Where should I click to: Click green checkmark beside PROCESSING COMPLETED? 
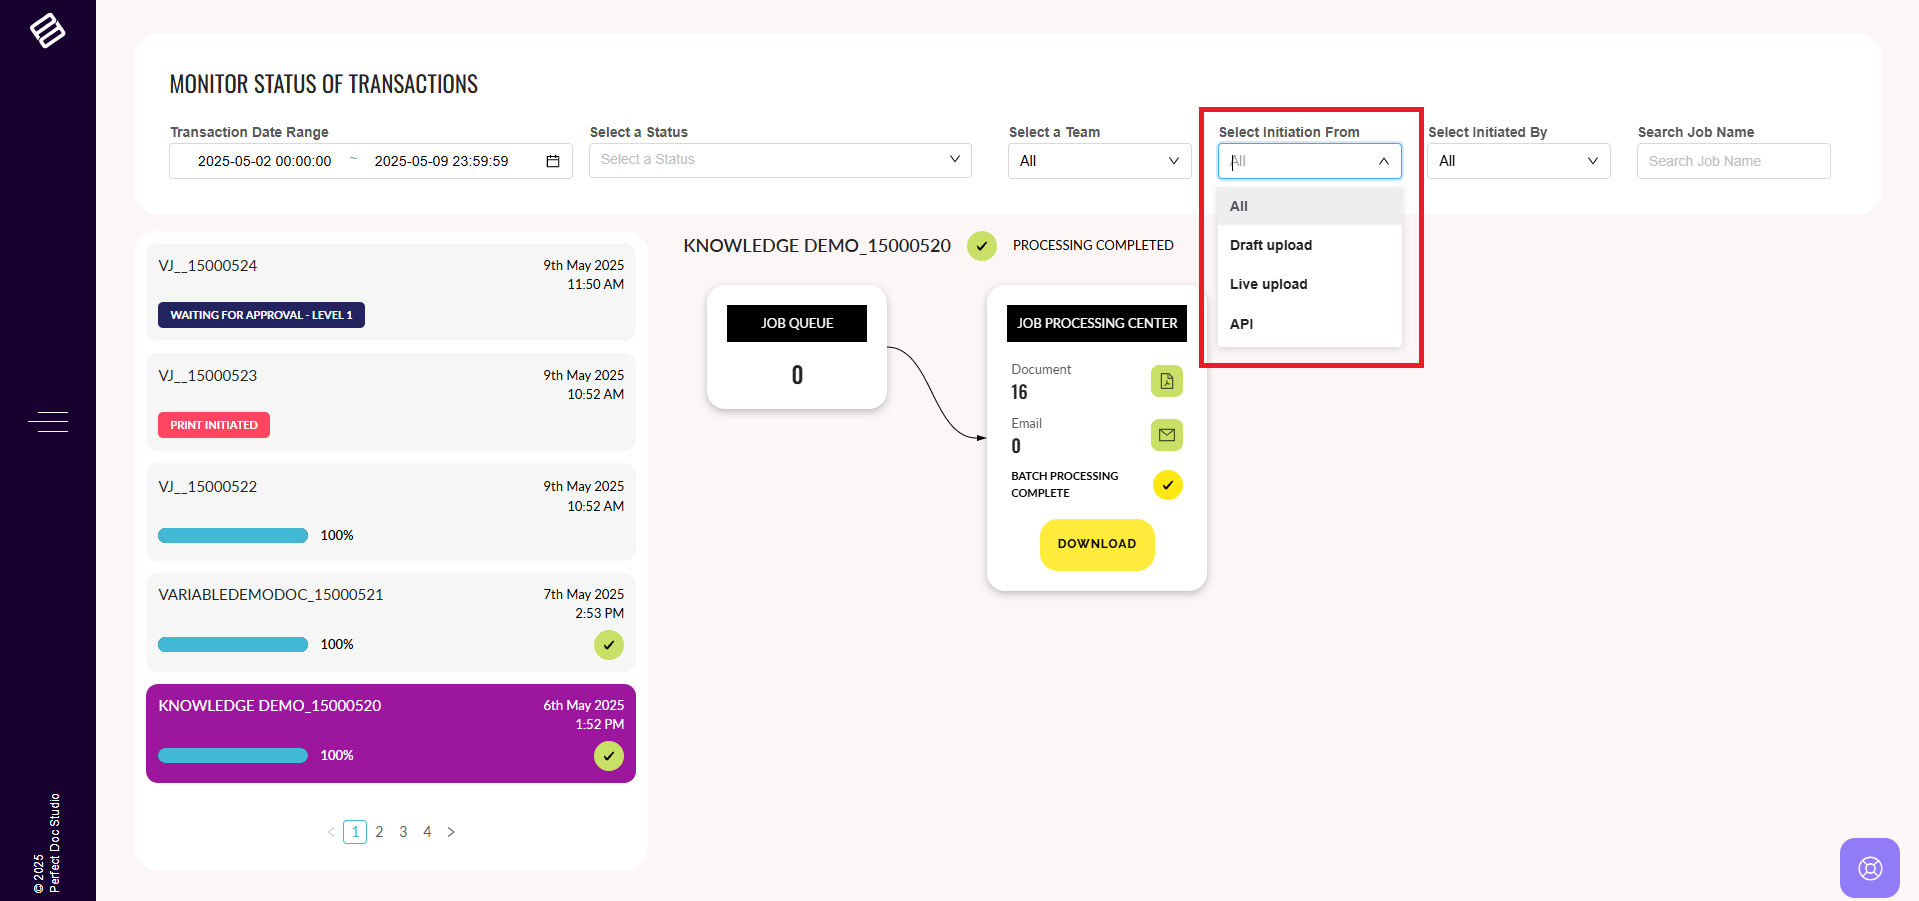(x=981, y=246)
